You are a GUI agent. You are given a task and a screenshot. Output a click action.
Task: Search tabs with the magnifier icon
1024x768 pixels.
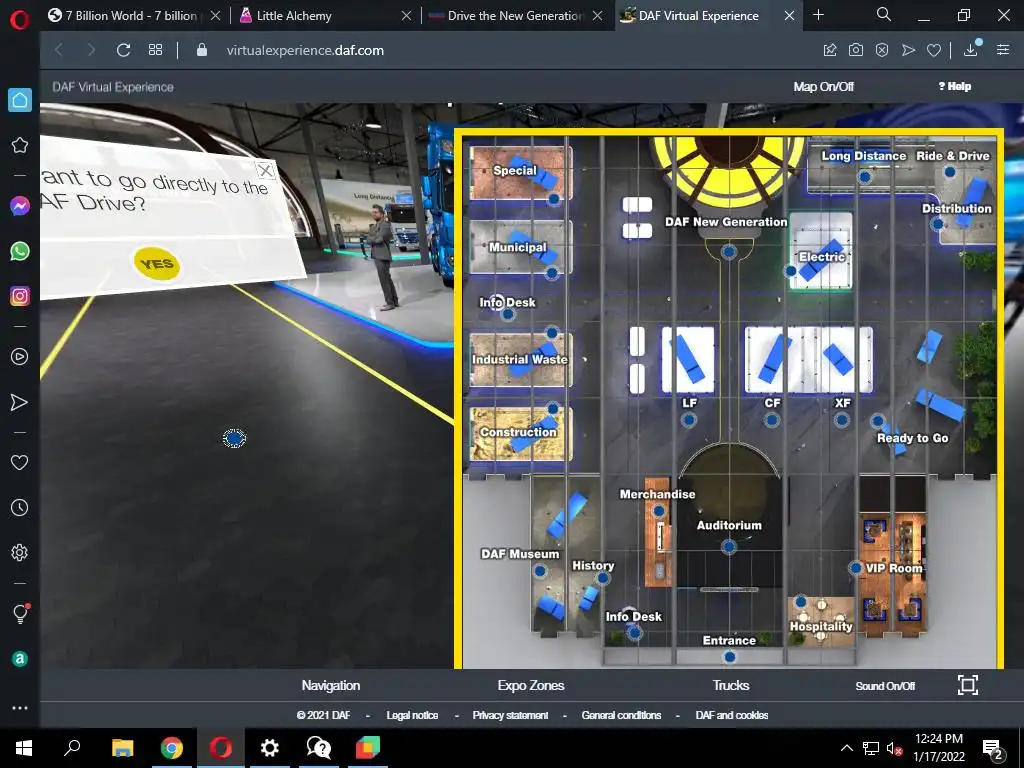coord(884,14)
